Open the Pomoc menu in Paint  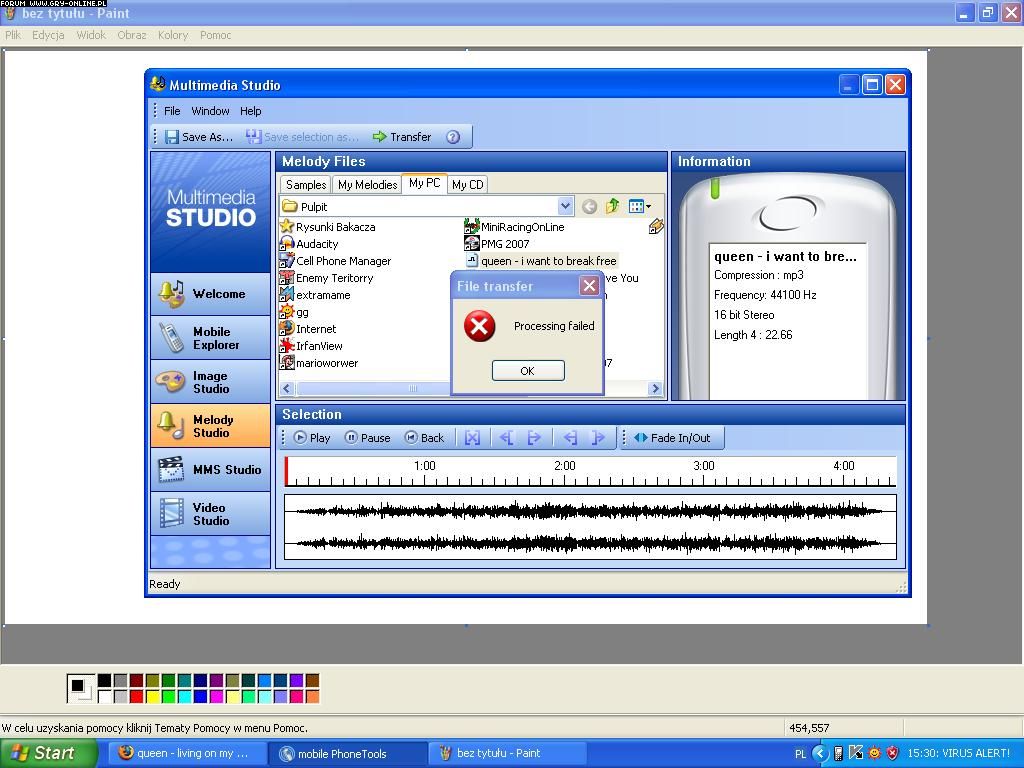click(216, 35)
